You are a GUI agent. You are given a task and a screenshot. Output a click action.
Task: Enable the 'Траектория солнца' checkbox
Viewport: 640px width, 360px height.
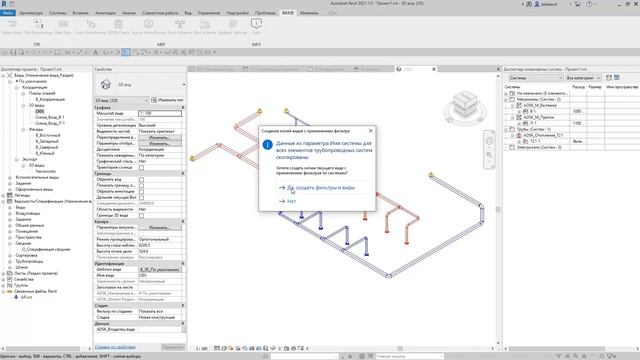pyautogui.click(x=141, y=167)
